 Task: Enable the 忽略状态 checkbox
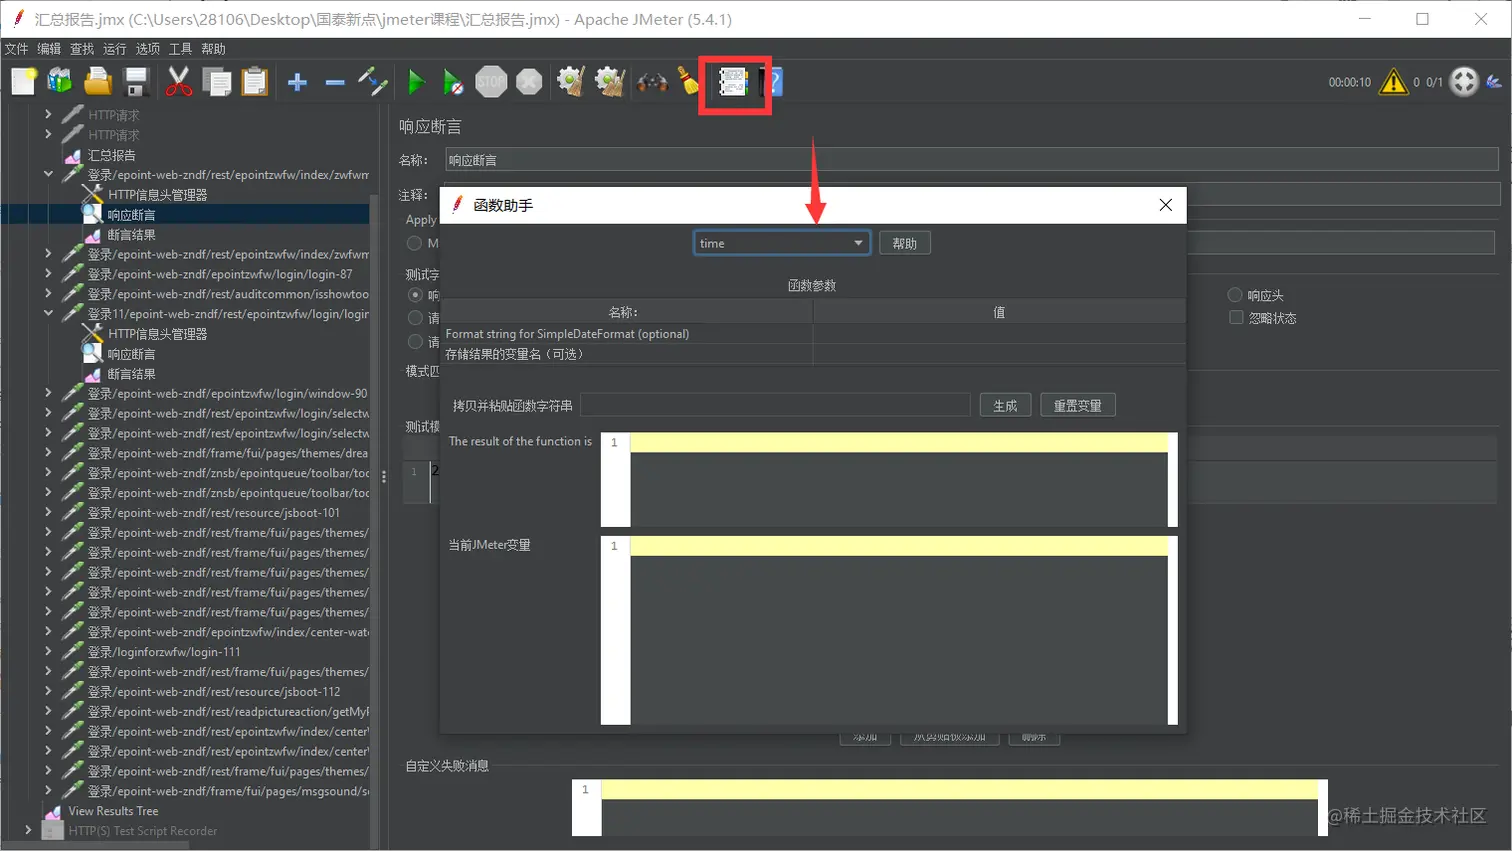1236,318
